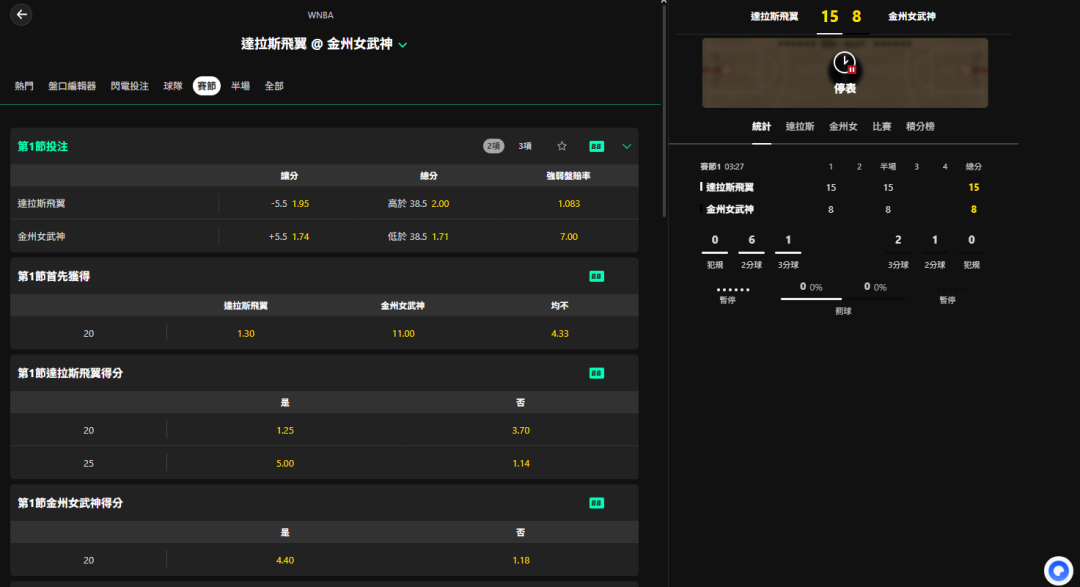Click the 讓分 column header
Image resolution: width=1080 pixels, height=587 pixels.
pyautogui.click(x=289, y=176)
